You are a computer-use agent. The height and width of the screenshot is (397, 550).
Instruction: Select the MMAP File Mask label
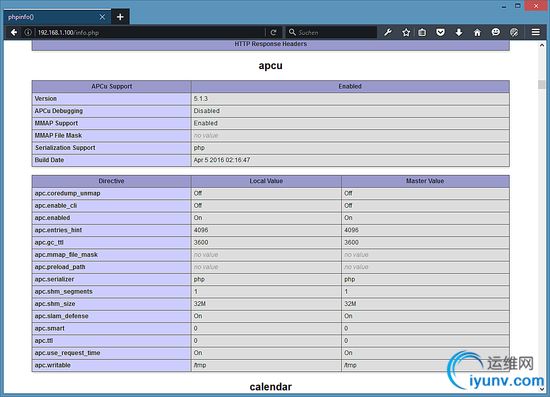pyautogui.click(x=58, y=135)
